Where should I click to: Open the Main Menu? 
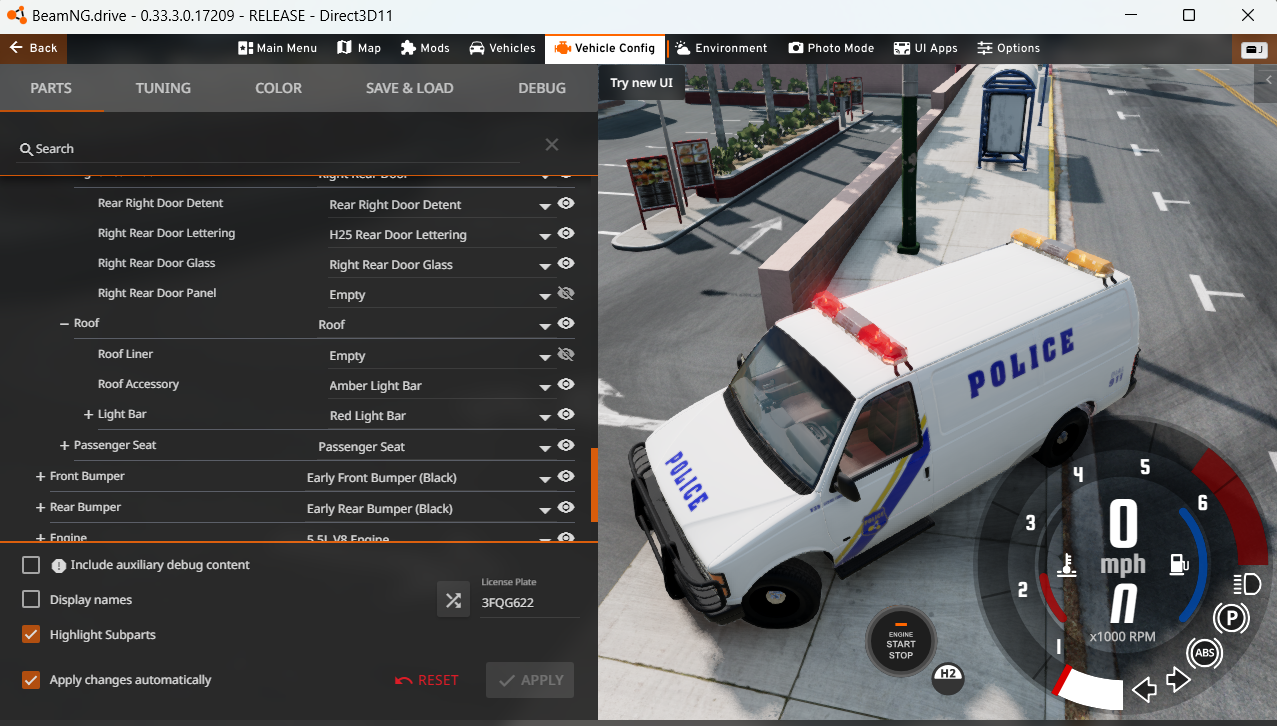278,48
